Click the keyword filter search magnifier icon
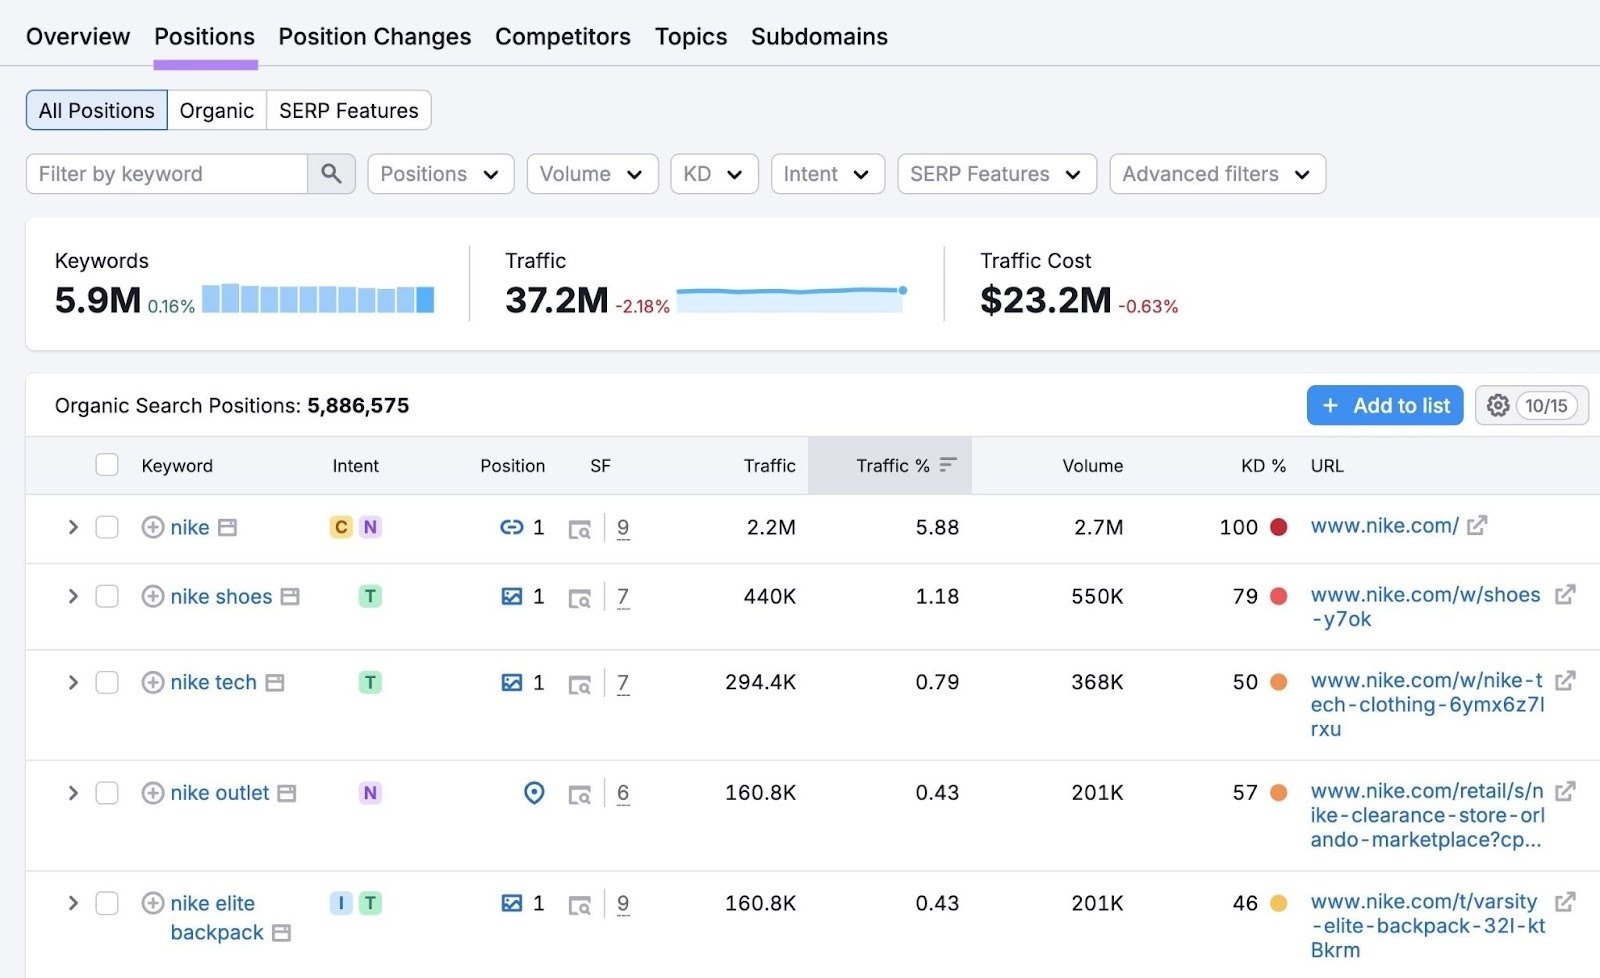 click(x=331, y=173)
